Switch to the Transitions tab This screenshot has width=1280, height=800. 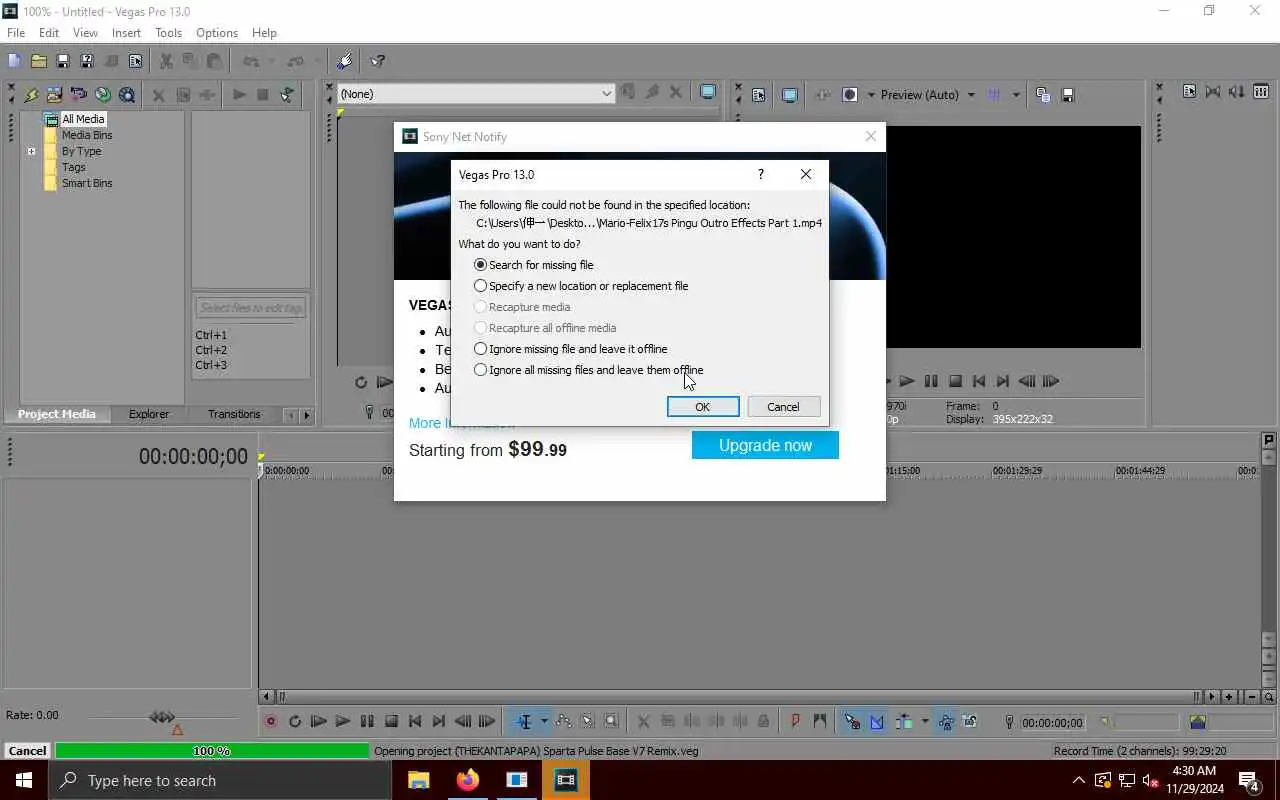click(x=234, y=414)
